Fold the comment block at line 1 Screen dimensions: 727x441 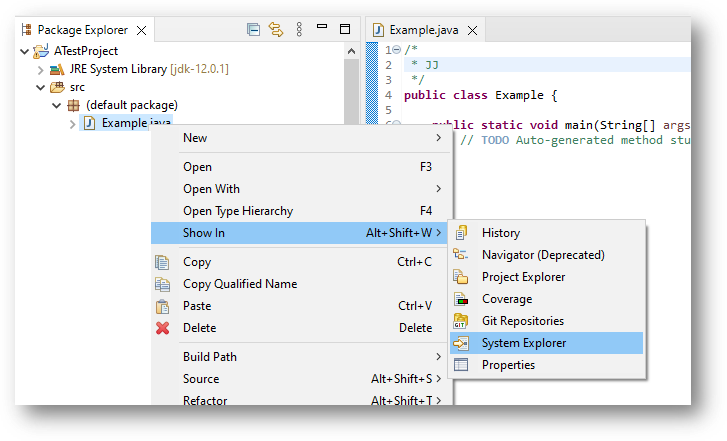pos(397,51)
